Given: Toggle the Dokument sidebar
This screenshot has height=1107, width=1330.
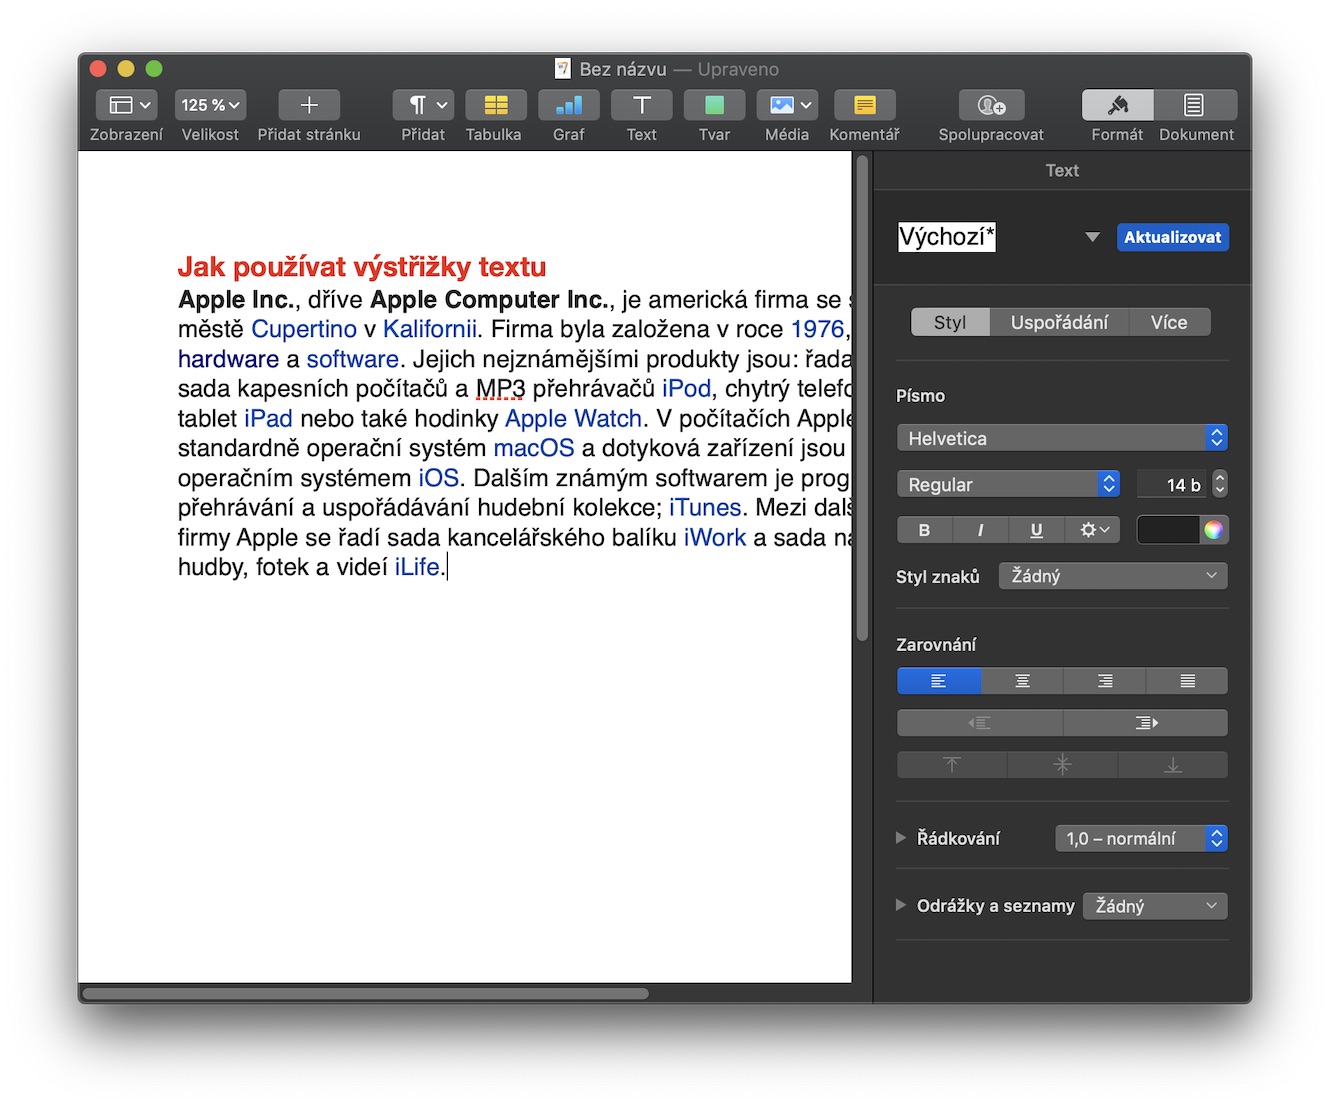Looking at the screenshot, I should click(x=1195, y=105).
